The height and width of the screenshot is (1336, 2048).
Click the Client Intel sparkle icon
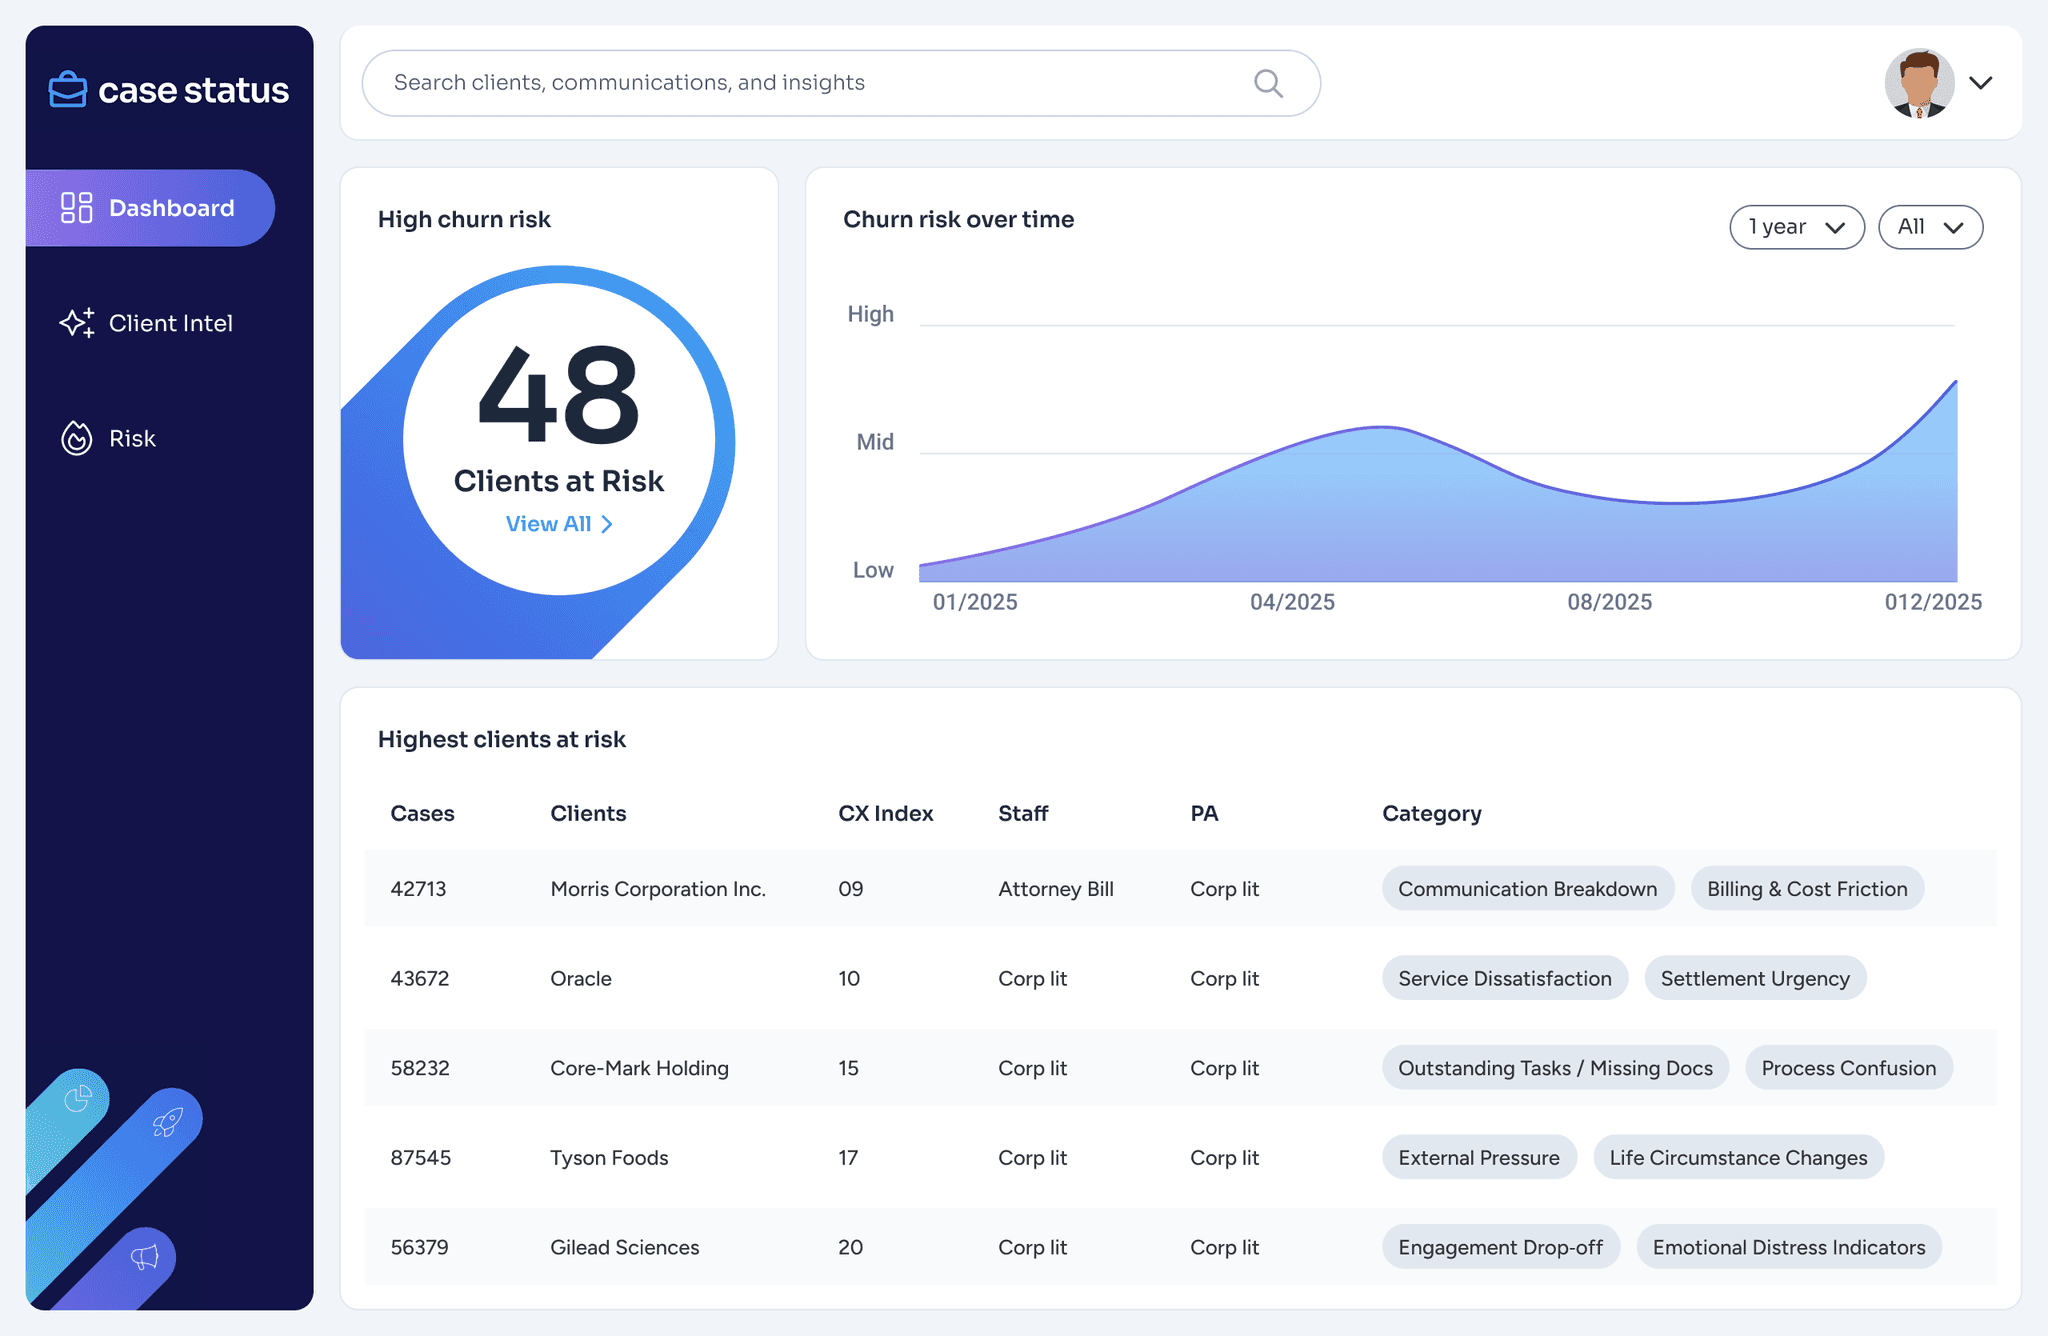(77, 323)
